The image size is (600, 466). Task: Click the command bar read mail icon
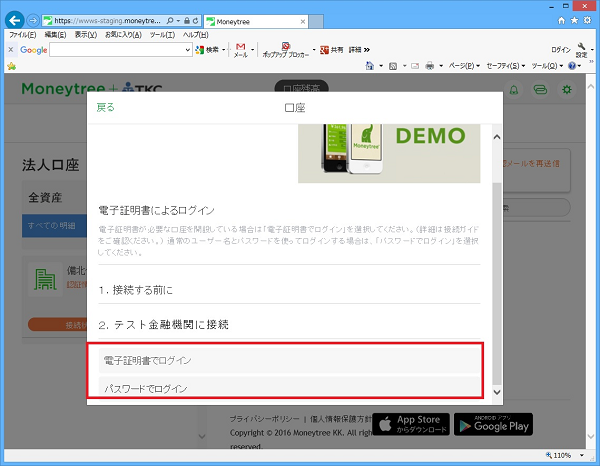[x=415, y=66]
